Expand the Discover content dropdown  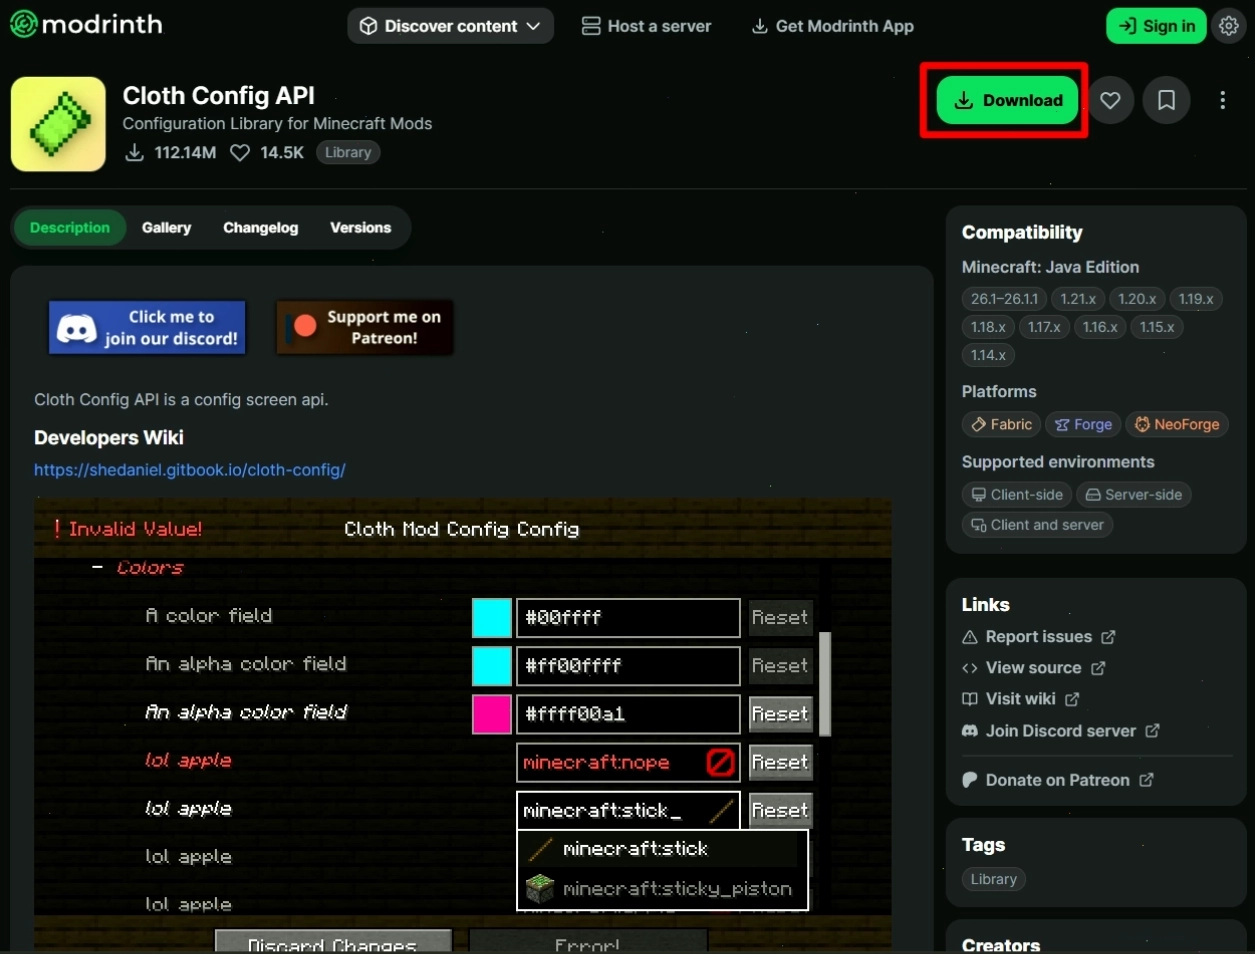[x=450, y=26]
